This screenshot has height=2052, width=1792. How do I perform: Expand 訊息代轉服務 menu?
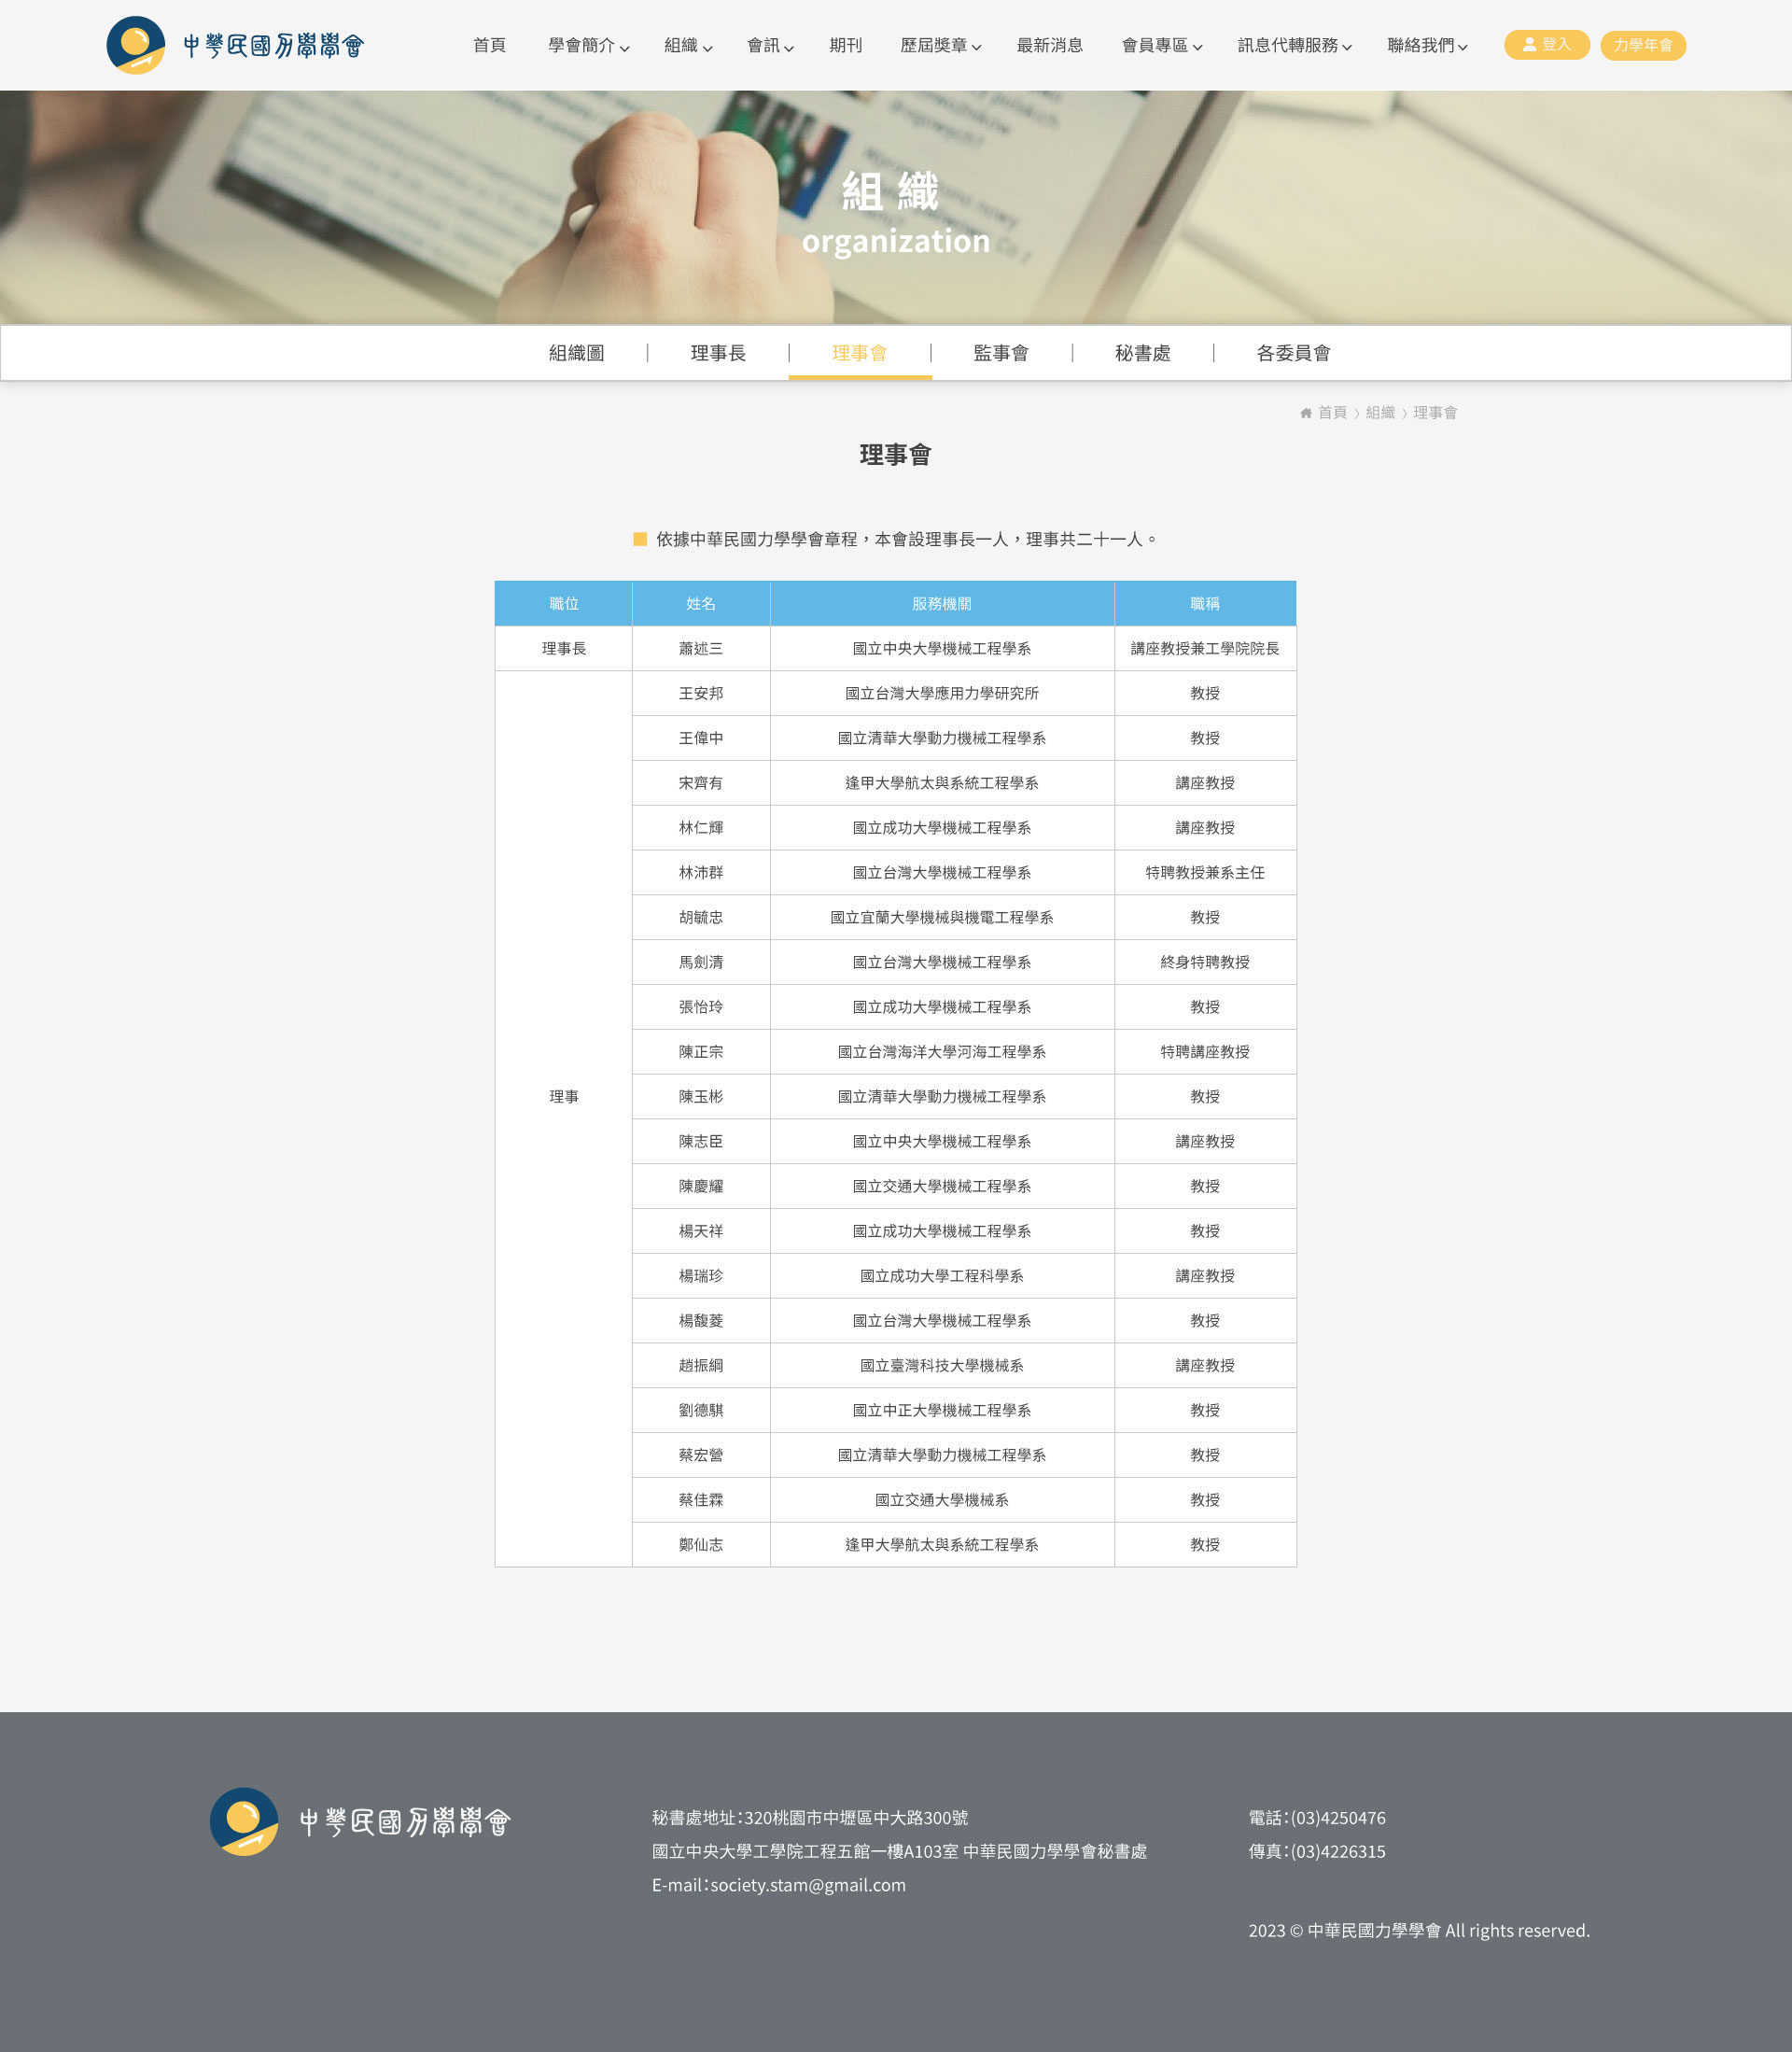tap(1294, 46)
